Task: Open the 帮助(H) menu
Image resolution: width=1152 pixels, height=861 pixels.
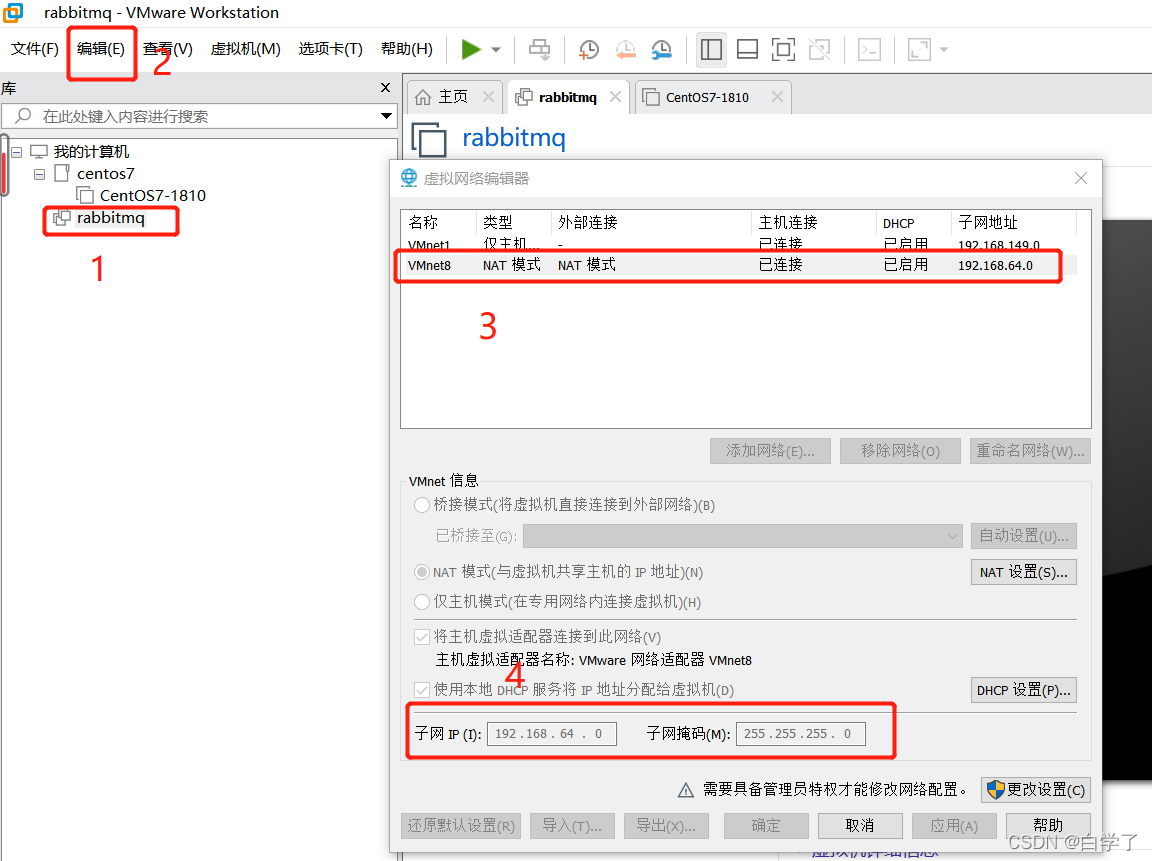Action: click(x=407, y=49)
